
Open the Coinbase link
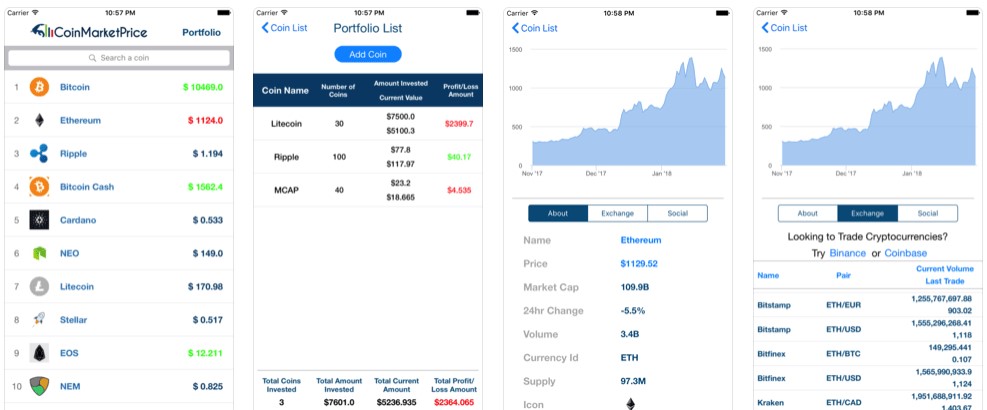pyautogui.click(x=906, y=253)
